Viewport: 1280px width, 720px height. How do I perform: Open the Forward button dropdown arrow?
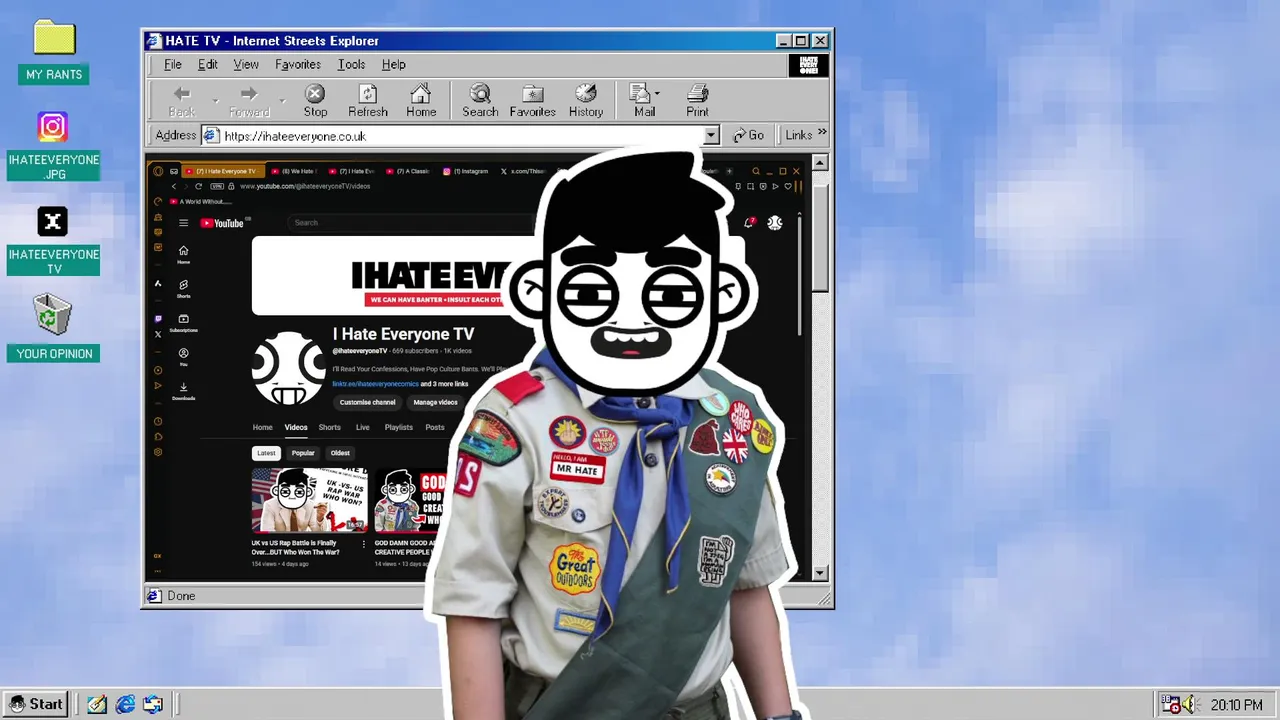(x=282, y=100)
